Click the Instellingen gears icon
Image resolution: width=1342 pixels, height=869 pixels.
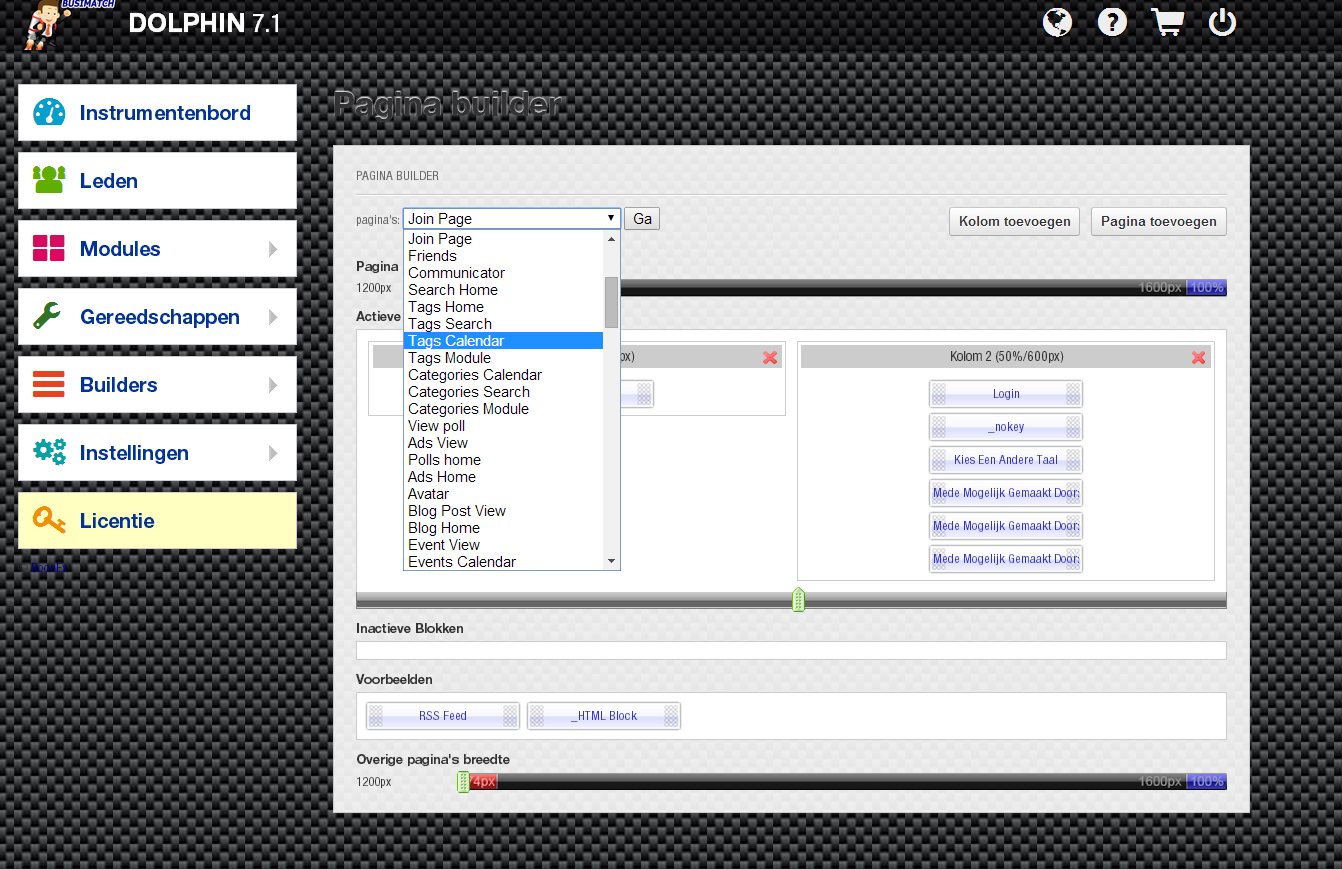tap(49, 452)
